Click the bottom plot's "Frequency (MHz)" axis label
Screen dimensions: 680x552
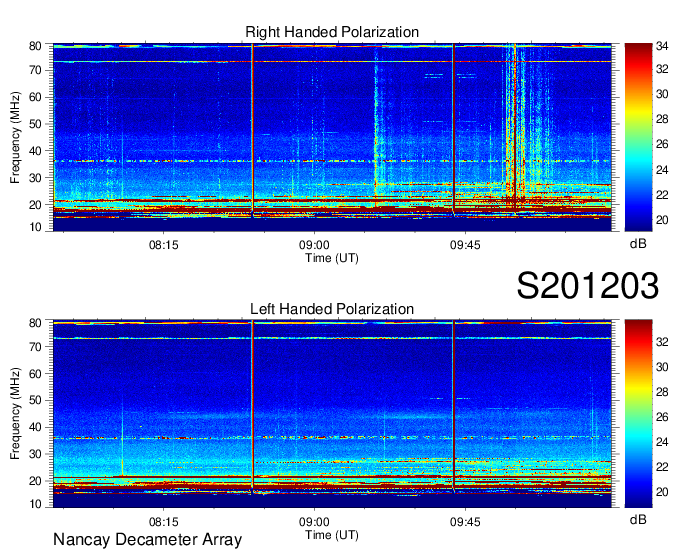coord(15,414)
